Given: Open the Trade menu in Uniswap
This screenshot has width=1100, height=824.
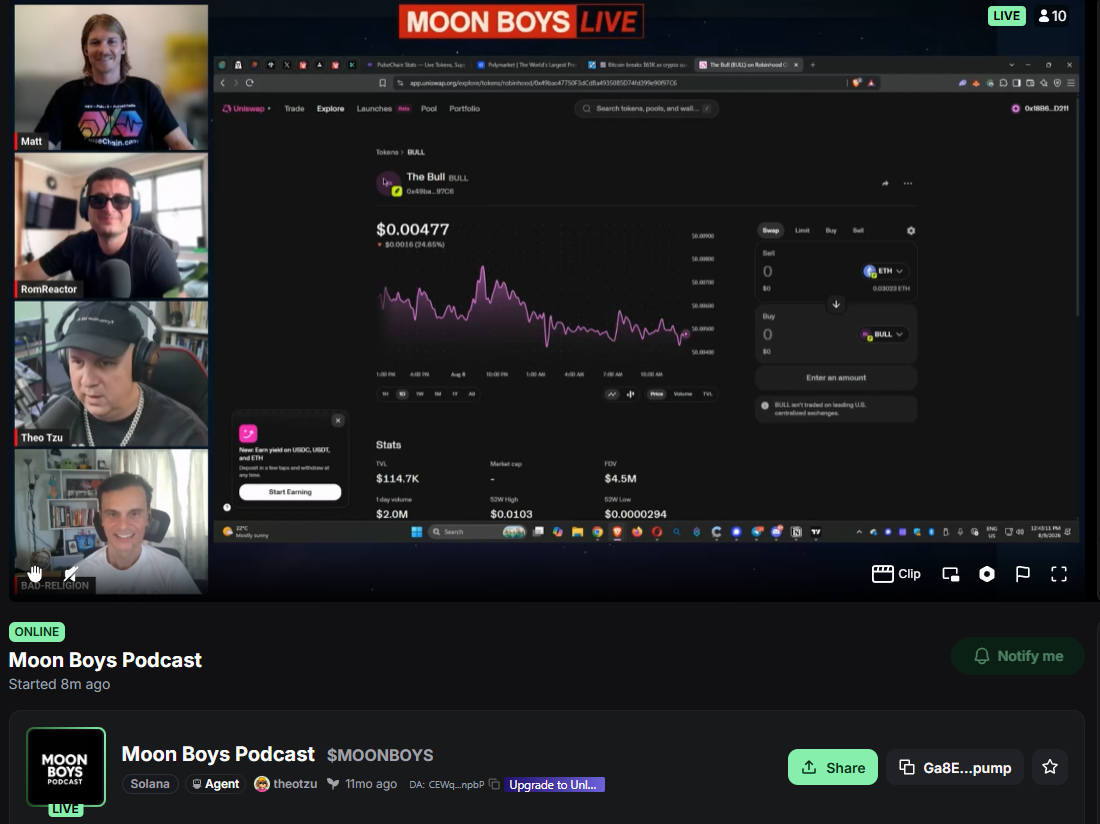Looking at the screenshot, I should (294, 109).
